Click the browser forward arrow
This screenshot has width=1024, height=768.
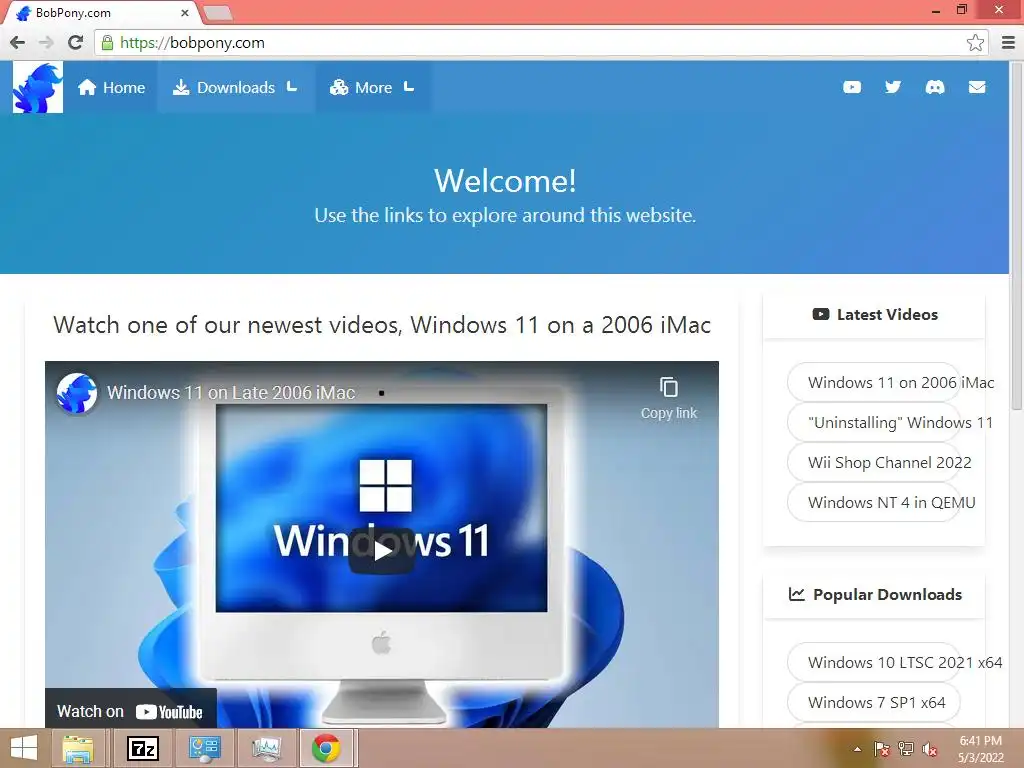tap(46, 42)
